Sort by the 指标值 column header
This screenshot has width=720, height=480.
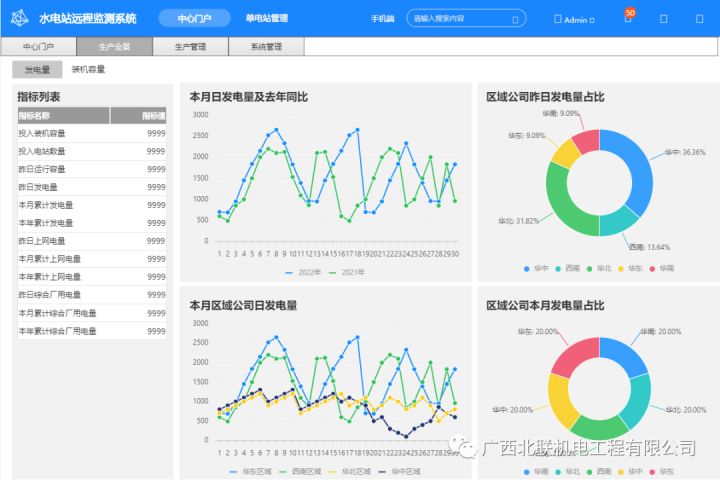[x=153, y=116]
